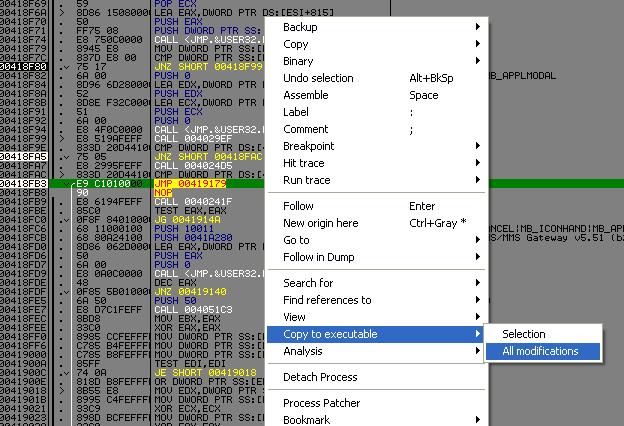Open the Binary submenu

pos(376,61)
